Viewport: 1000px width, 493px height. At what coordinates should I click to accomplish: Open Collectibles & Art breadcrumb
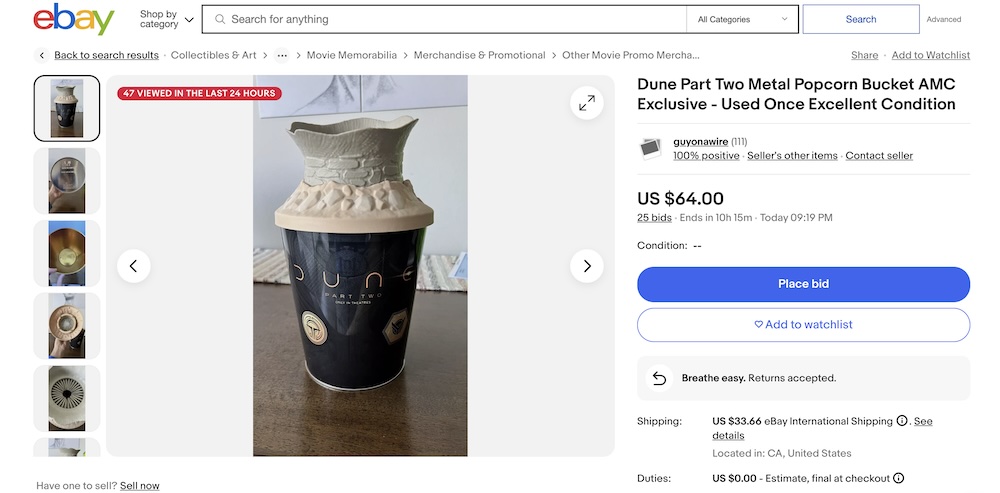point(213,56)
